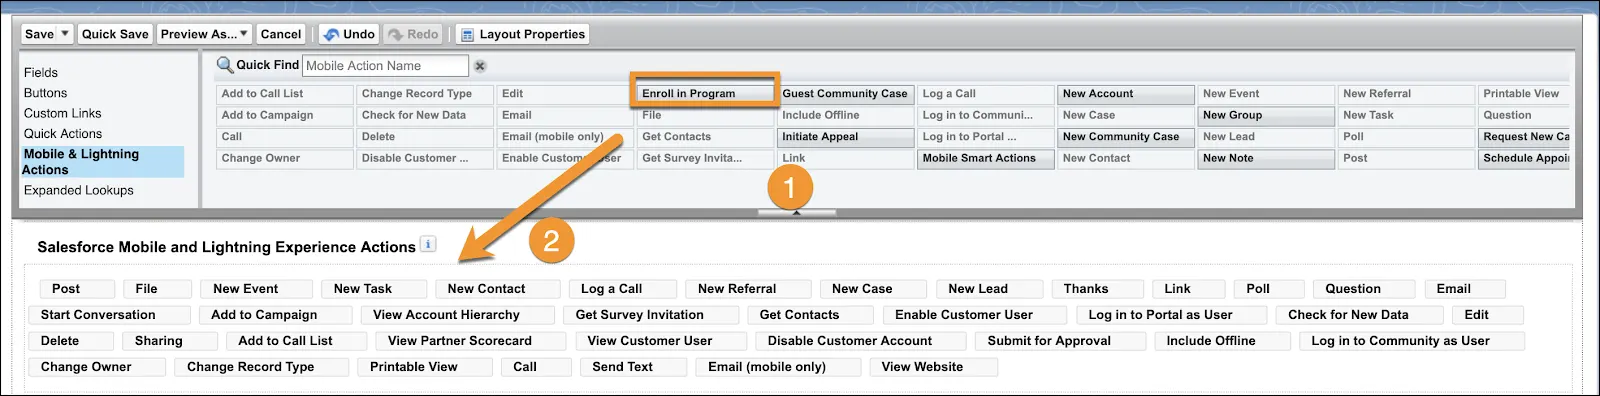Select New Event action in layout section
Screen dimensions: 1600x396
click(x=256, y=289)
